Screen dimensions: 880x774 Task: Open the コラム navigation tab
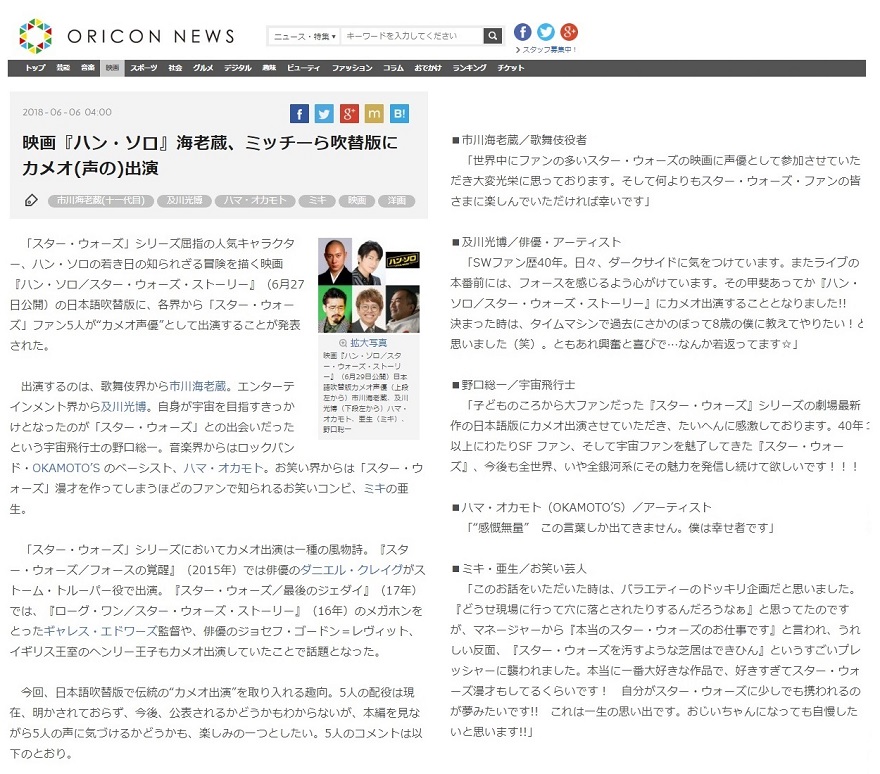[x=393, y=68]
